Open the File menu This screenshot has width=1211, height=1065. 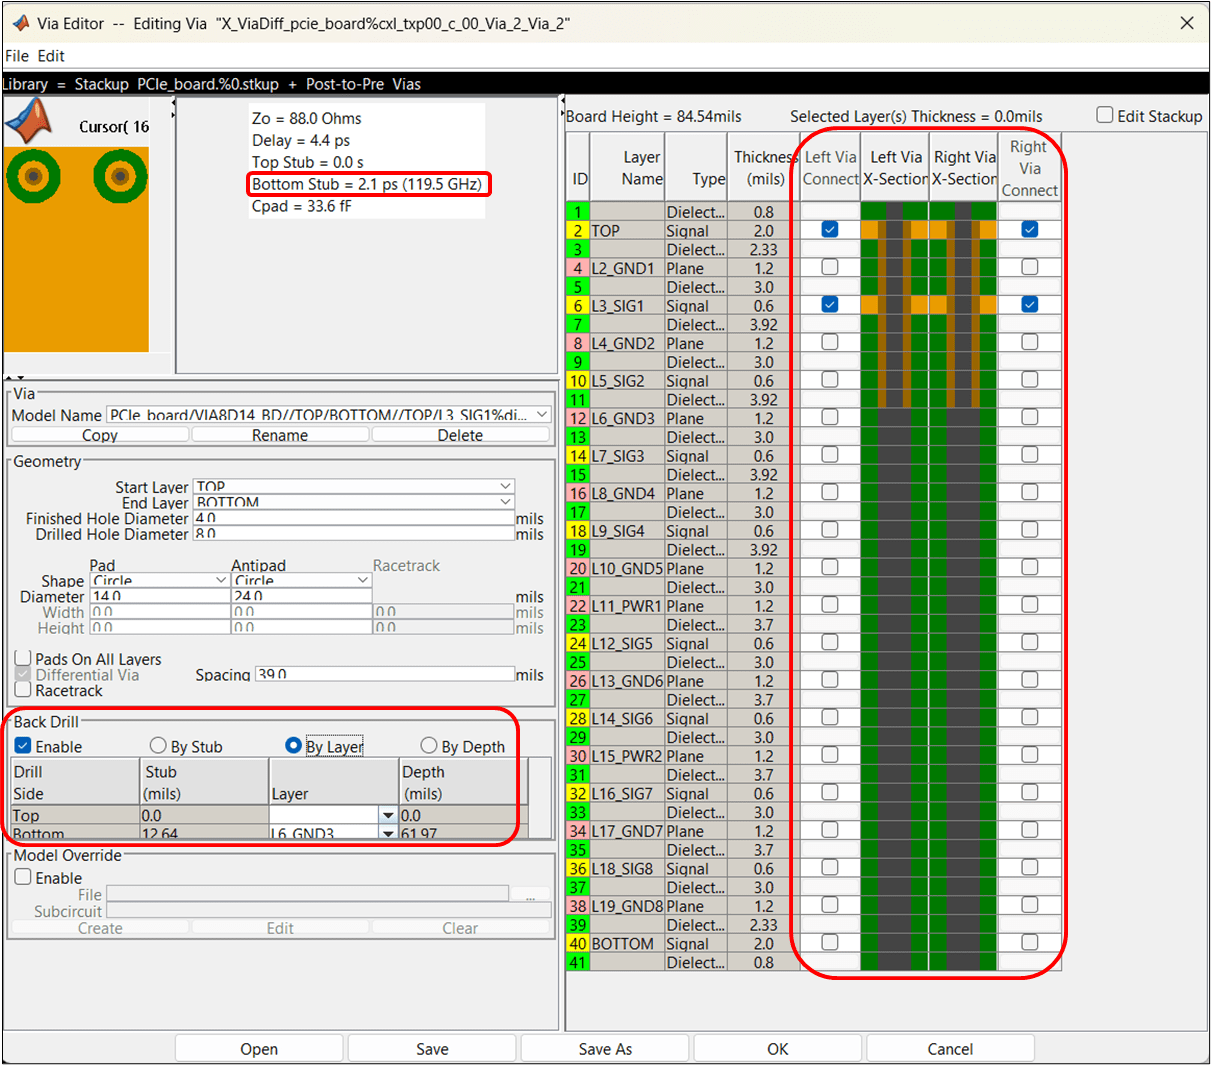pos(17,56)
